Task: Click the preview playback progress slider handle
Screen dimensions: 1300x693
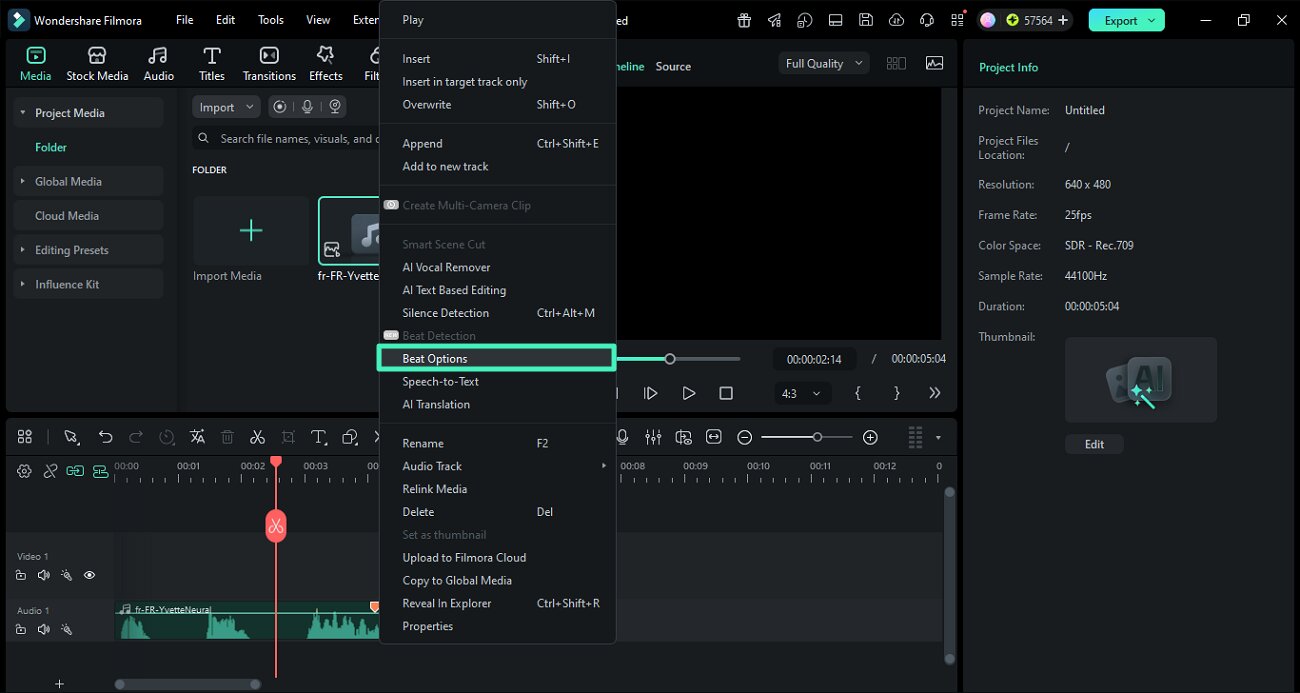Action: pos(670,358)
